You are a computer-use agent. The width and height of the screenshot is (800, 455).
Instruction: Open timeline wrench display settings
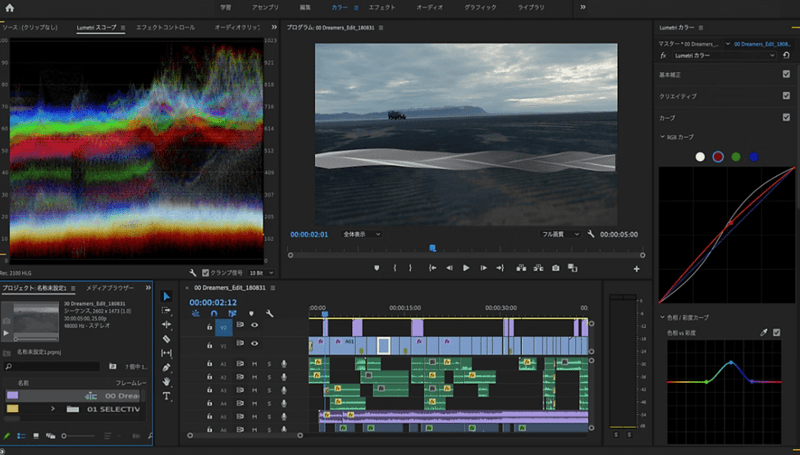(269, 313)
